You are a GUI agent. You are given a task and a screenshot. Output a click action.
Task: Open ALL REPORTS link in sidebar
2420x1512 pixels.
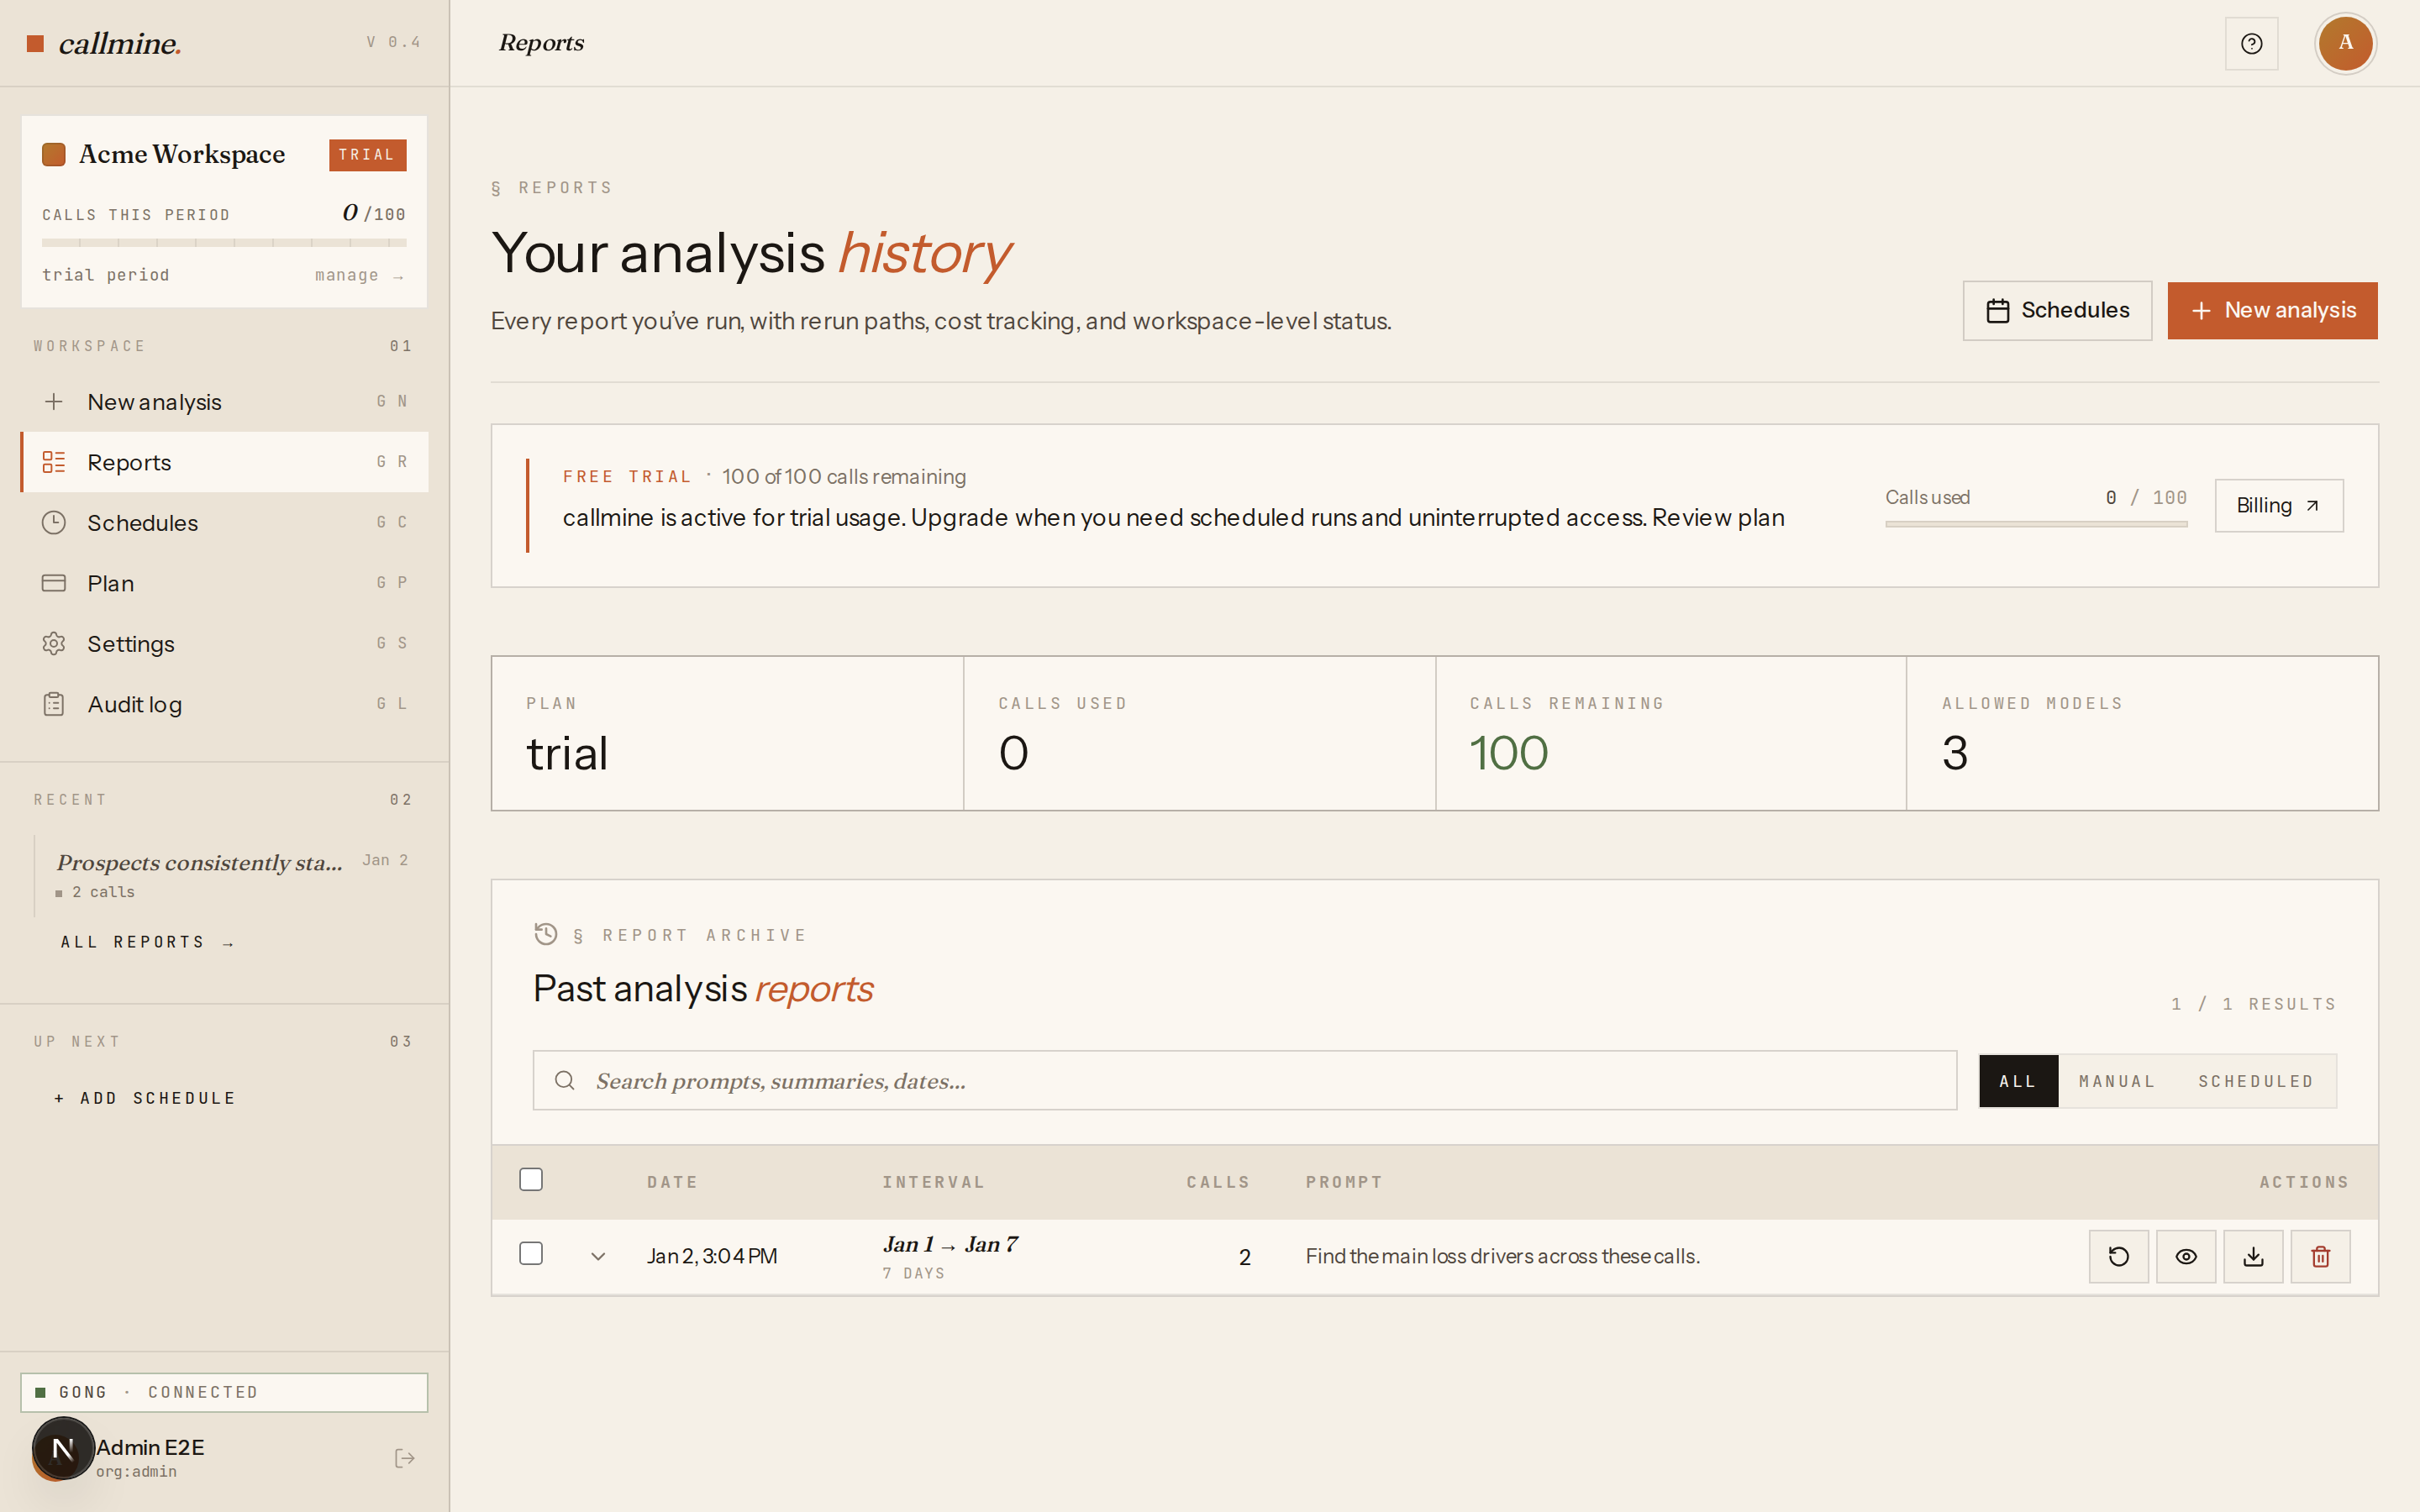pyautogui.click(x=147, y=942)
